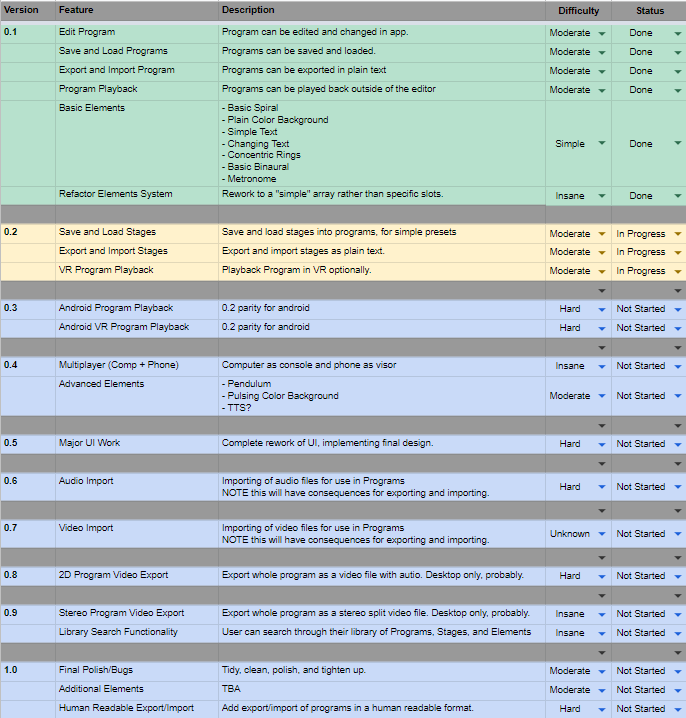Open Not Started status for Android VR Program Playback

click(x=678, y=328)
